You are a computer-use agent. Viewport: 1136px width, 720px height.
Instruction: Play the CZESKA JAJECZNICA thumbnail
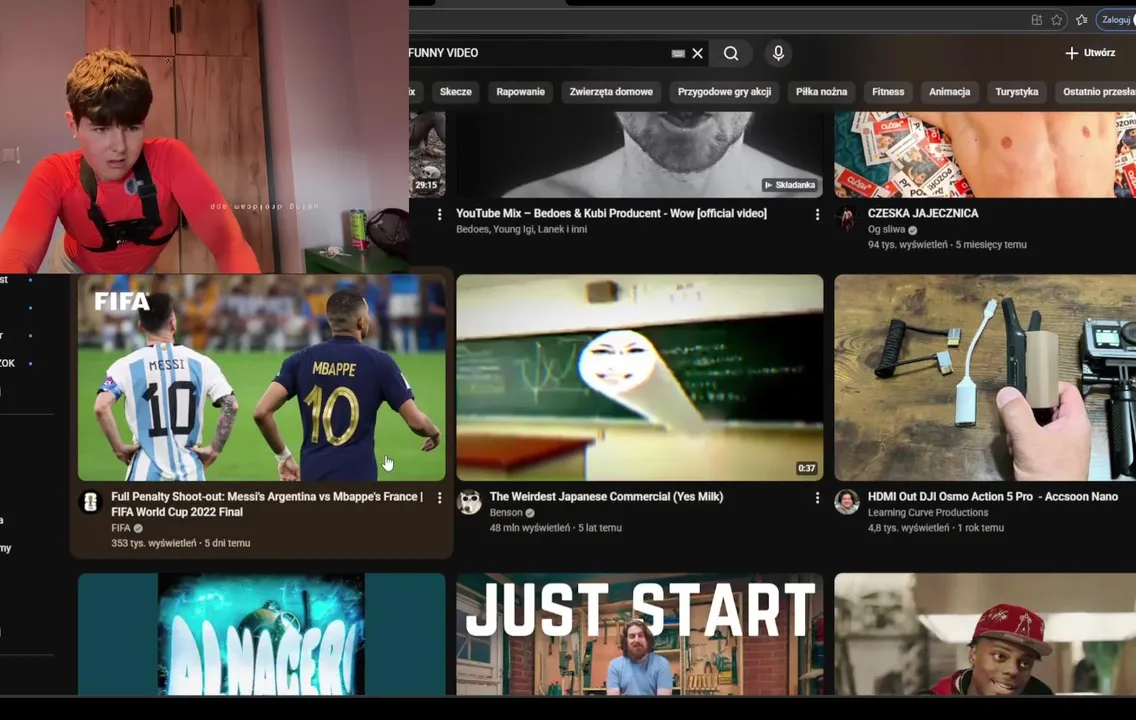(985, 154)
